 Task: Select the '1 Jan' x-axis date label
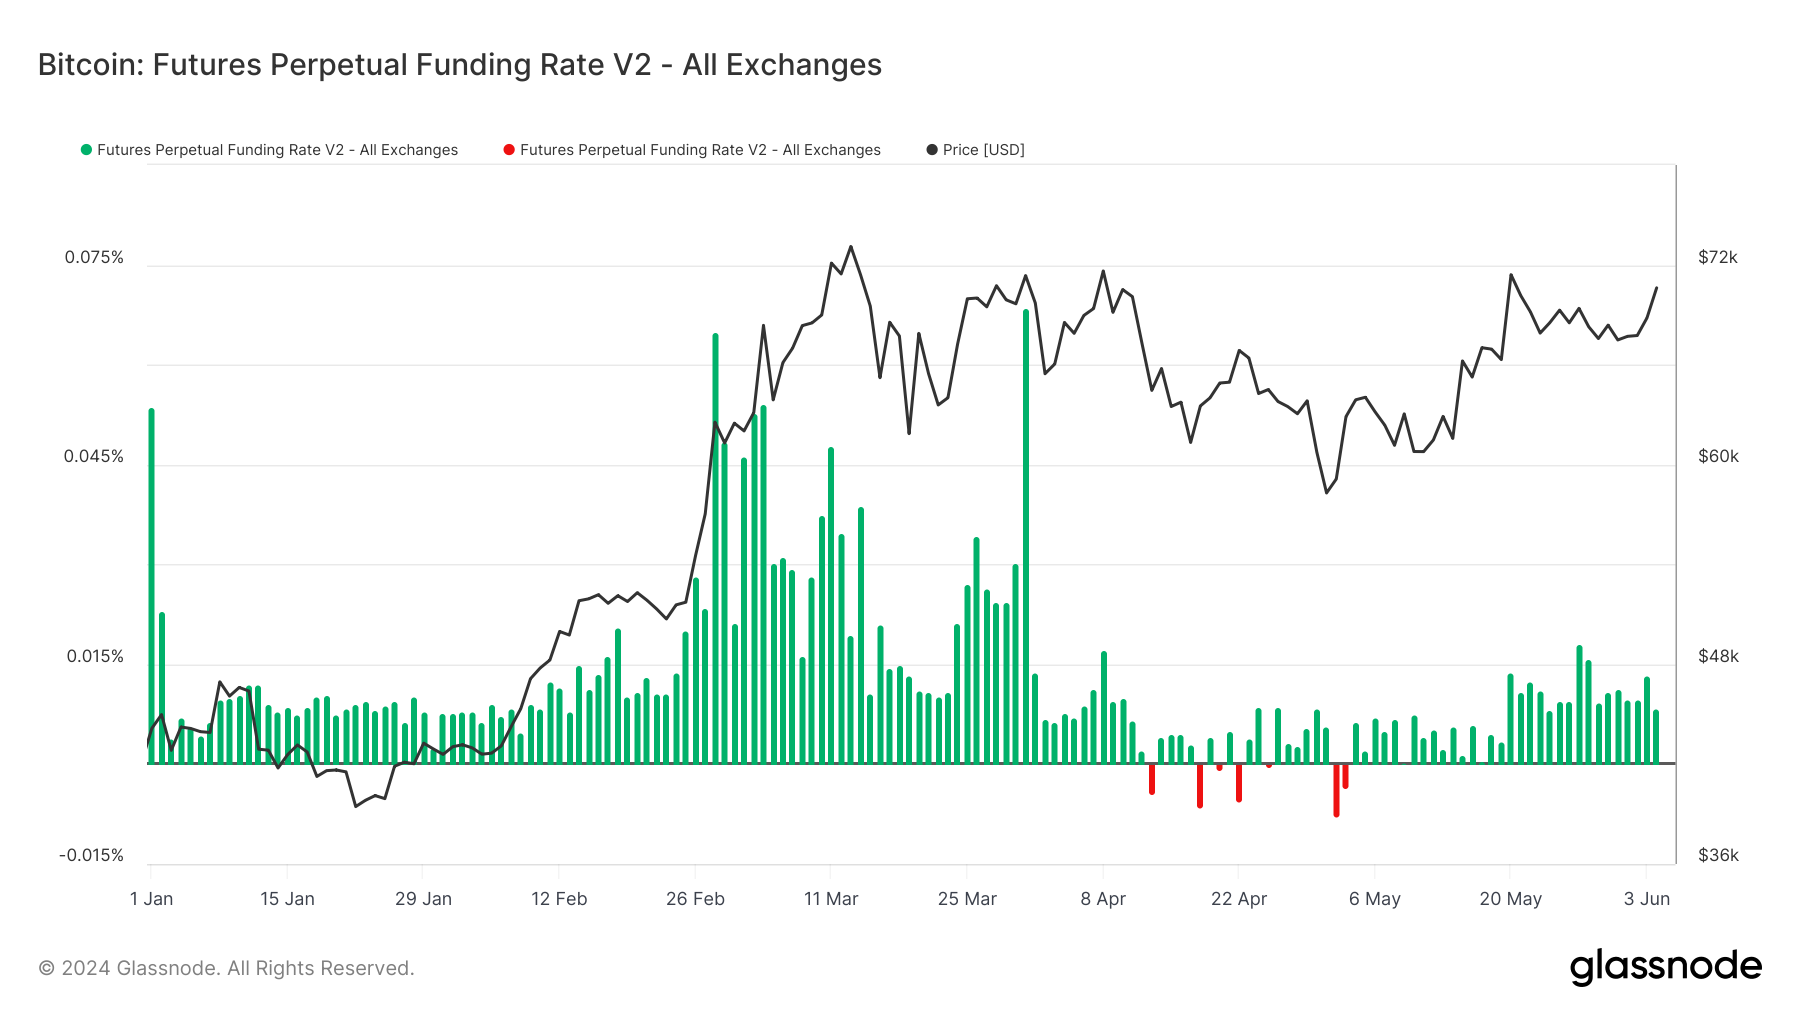coord(151,899)
